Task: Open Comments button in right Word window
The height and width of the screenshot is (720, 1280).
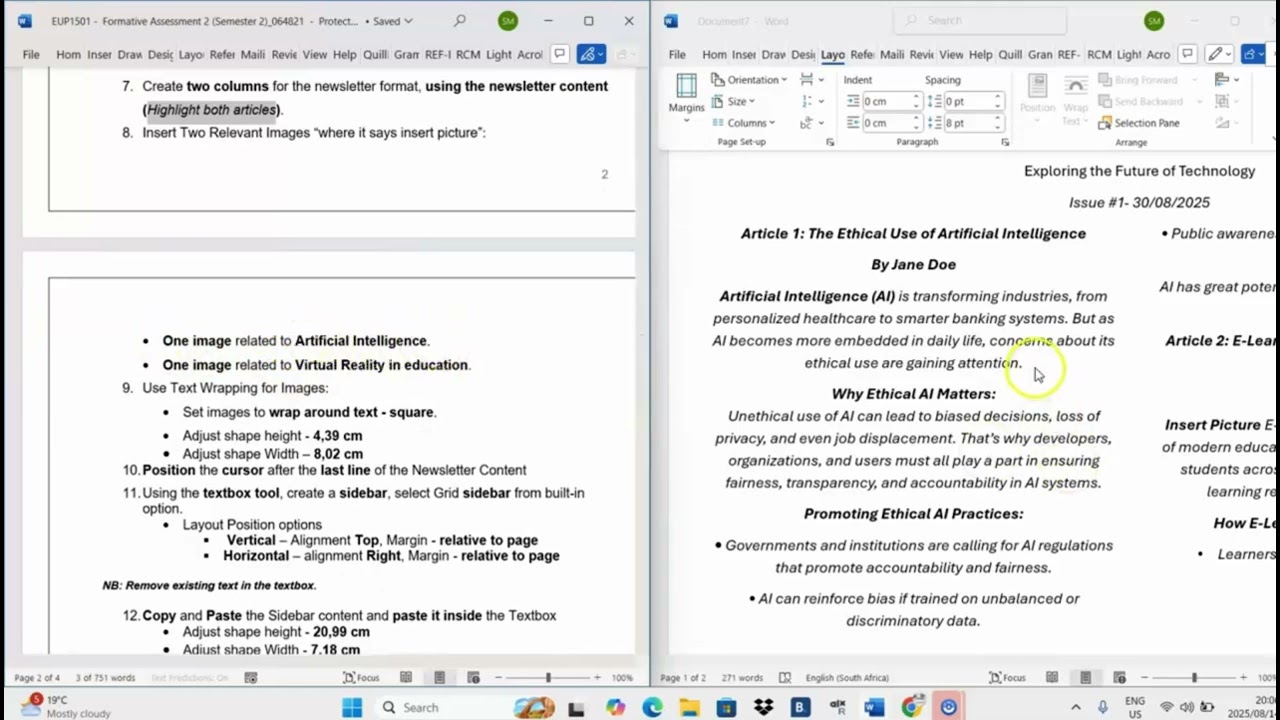Action: point(1187,54)
